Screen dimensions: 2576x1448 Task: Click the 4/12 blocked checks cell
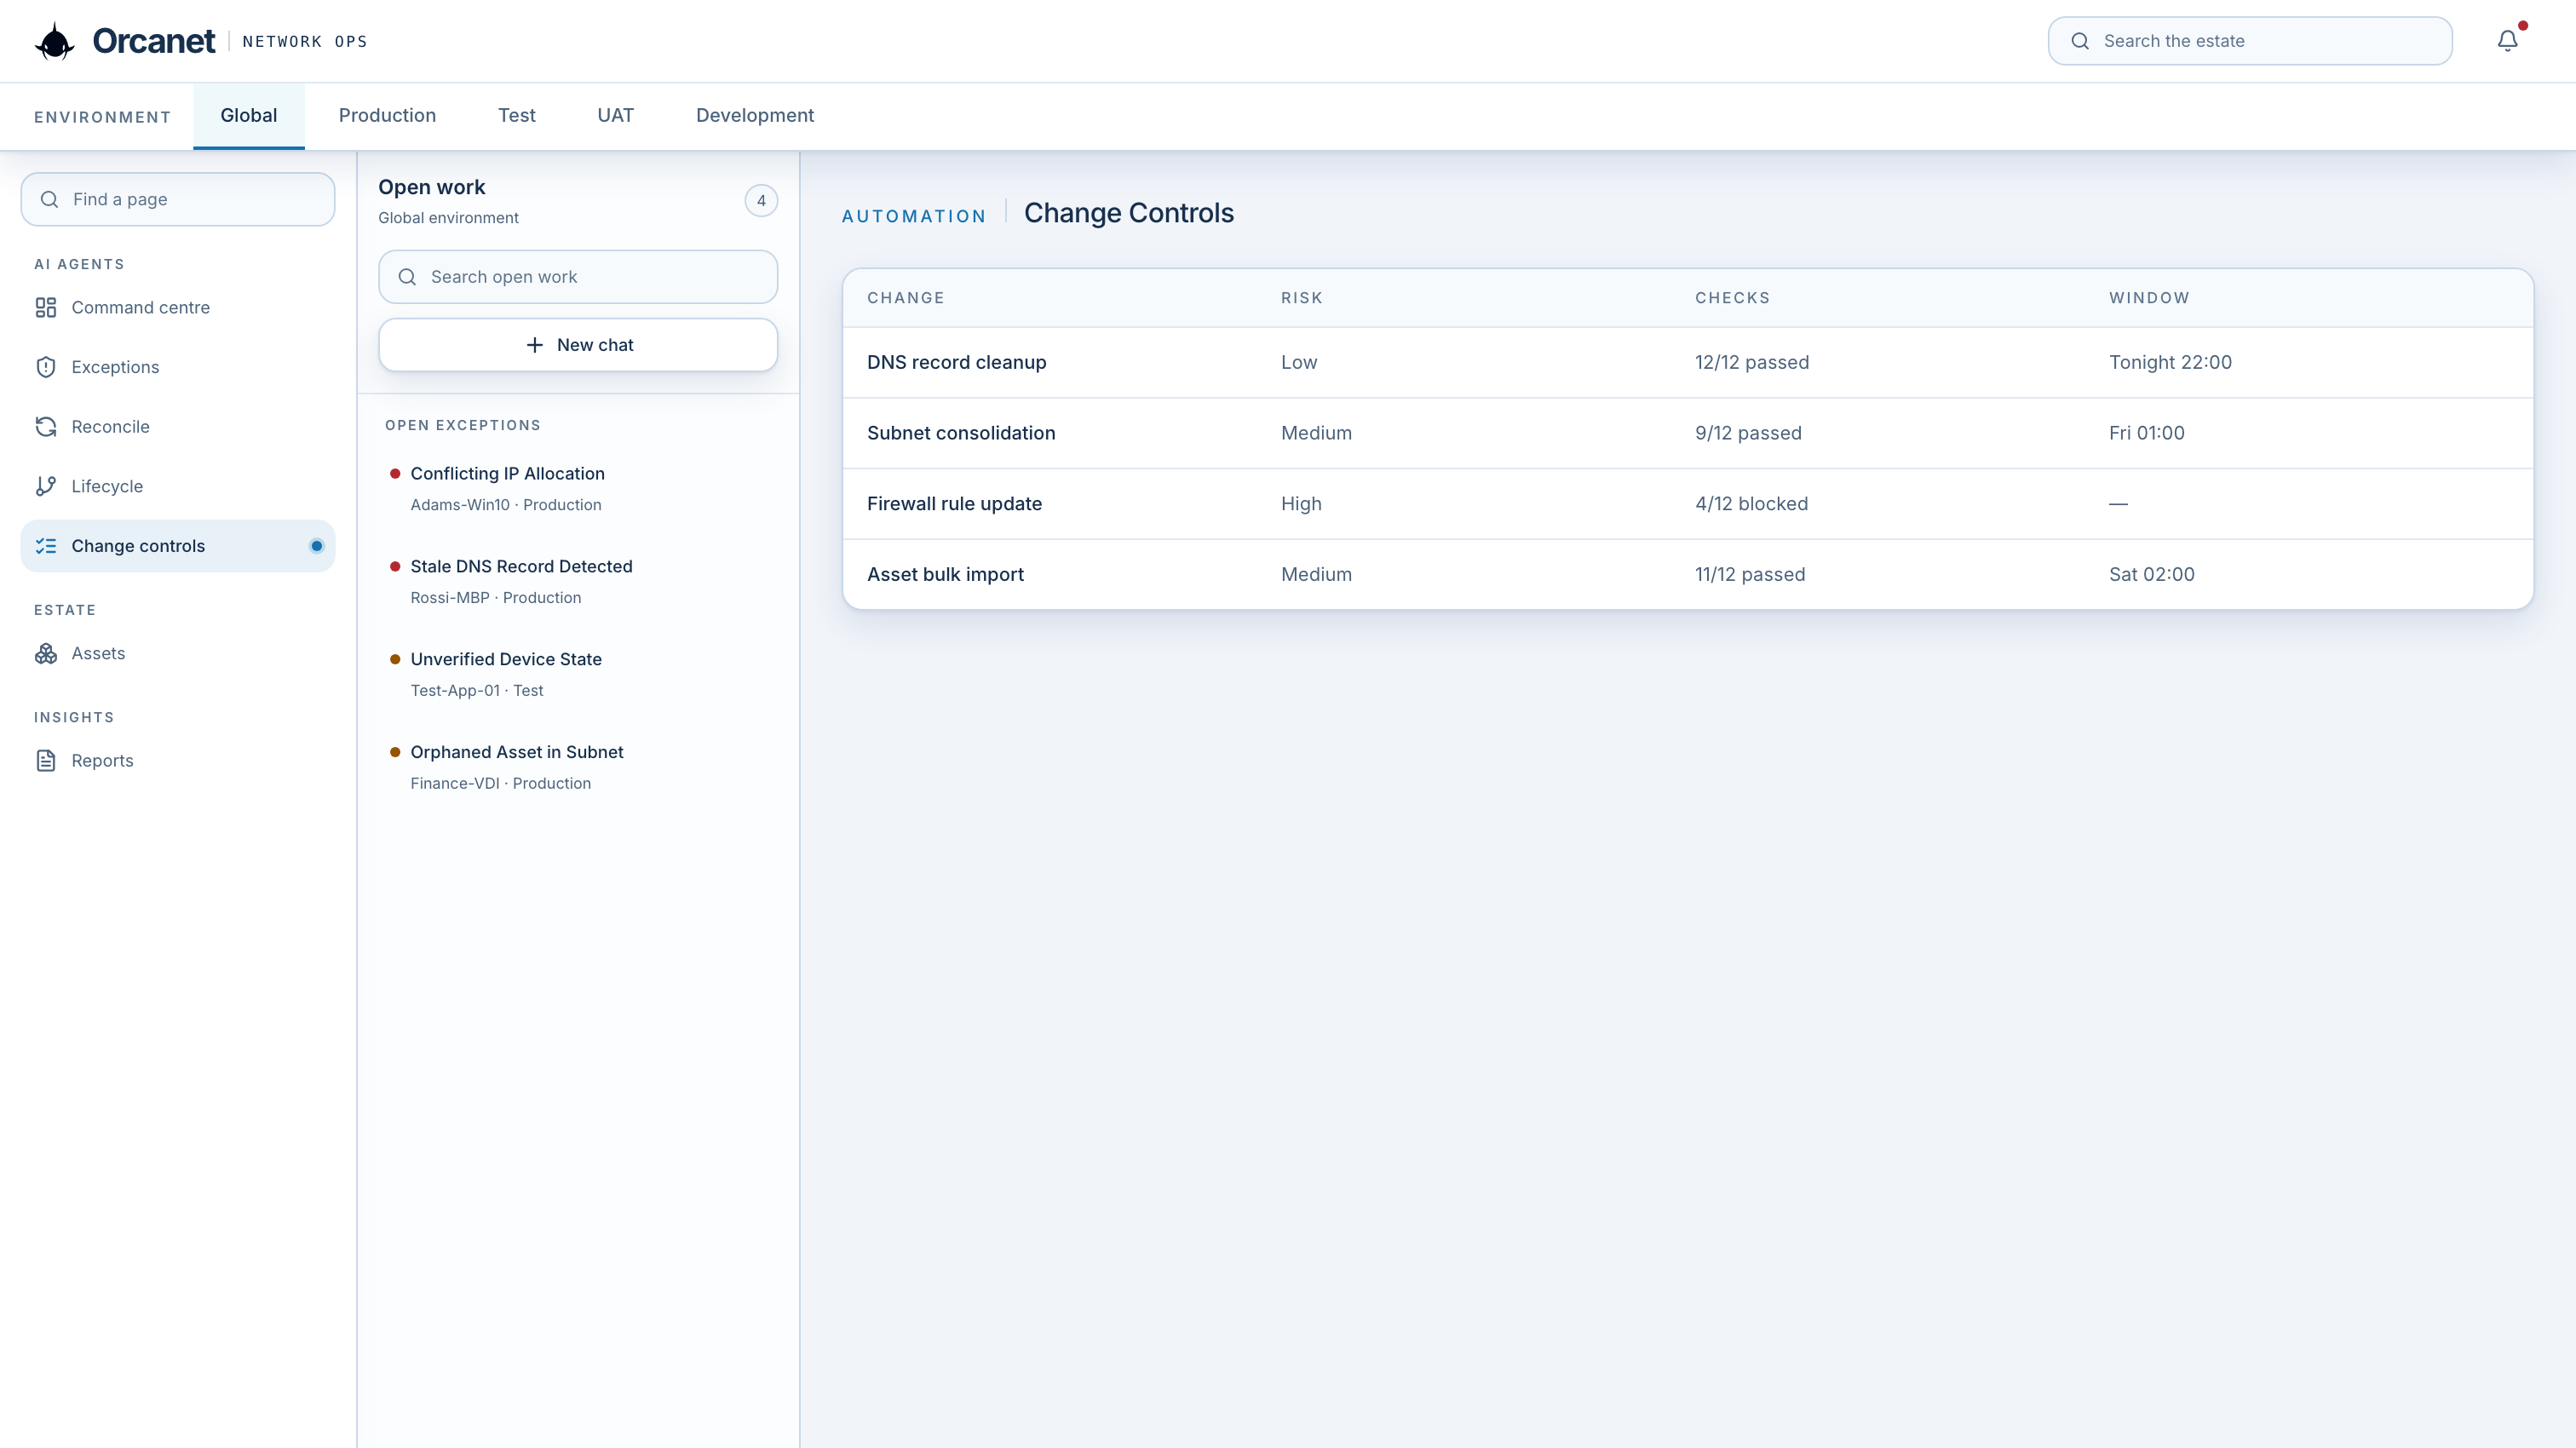click(x=1751, y=504)
